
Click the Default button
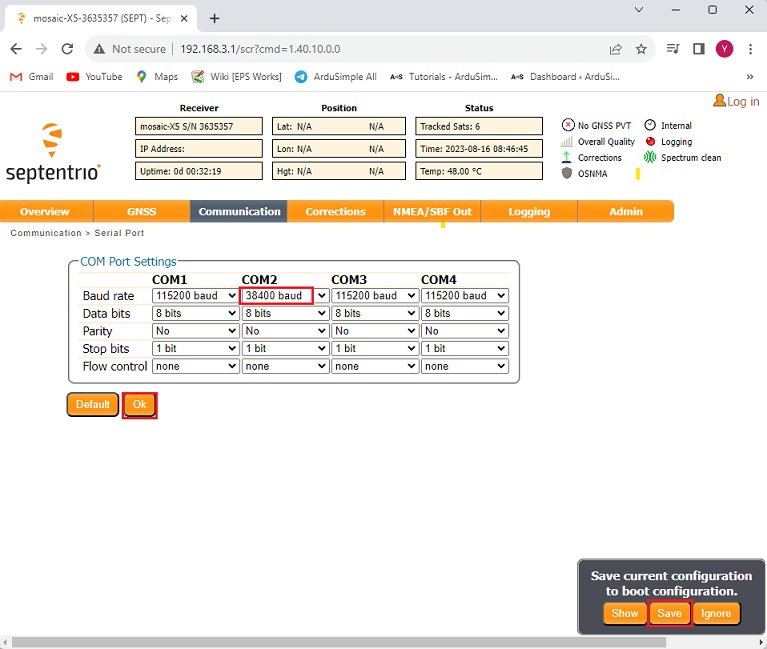[92, 405]
